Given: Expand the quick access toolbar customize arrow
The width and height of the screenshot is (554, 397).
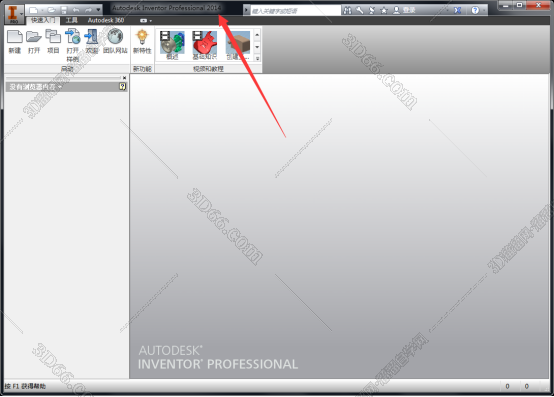Looking at the screenshot, I should (98, 10).
